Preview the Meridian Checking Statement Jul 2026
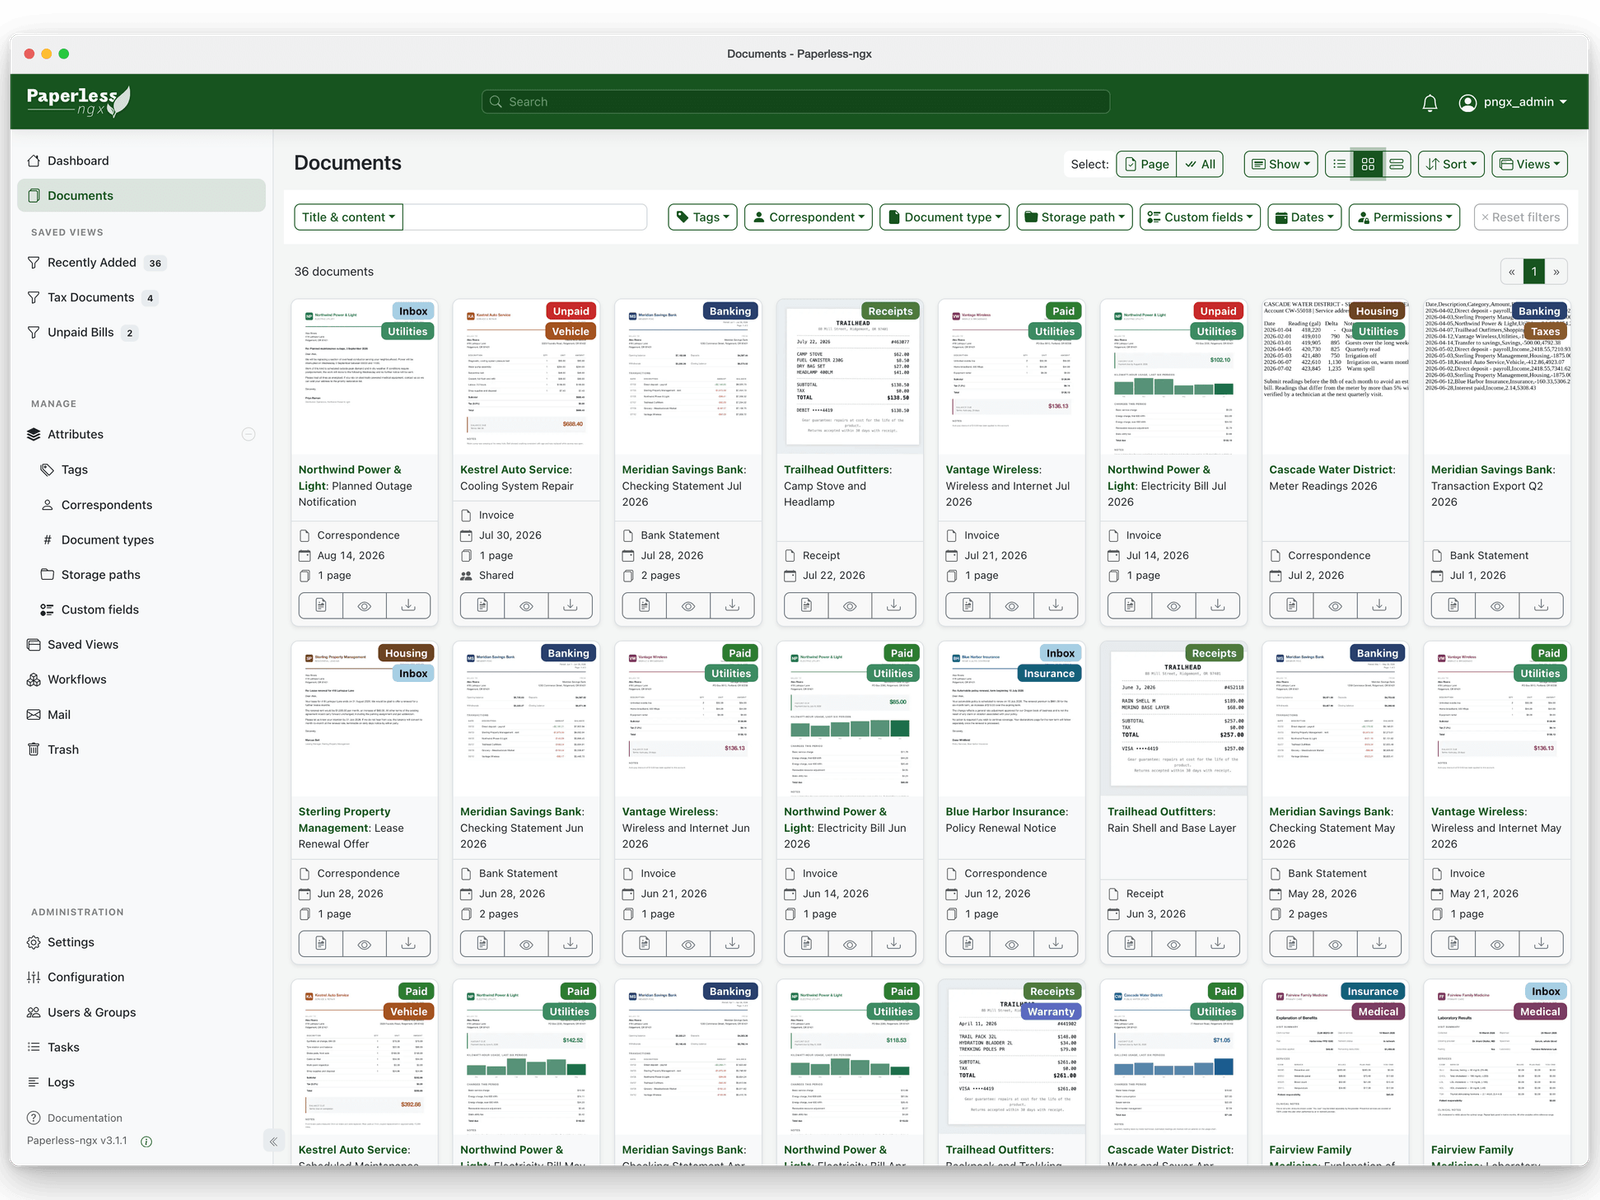Viewport: 1600px width, 1200px height. [x=688, y=605]
